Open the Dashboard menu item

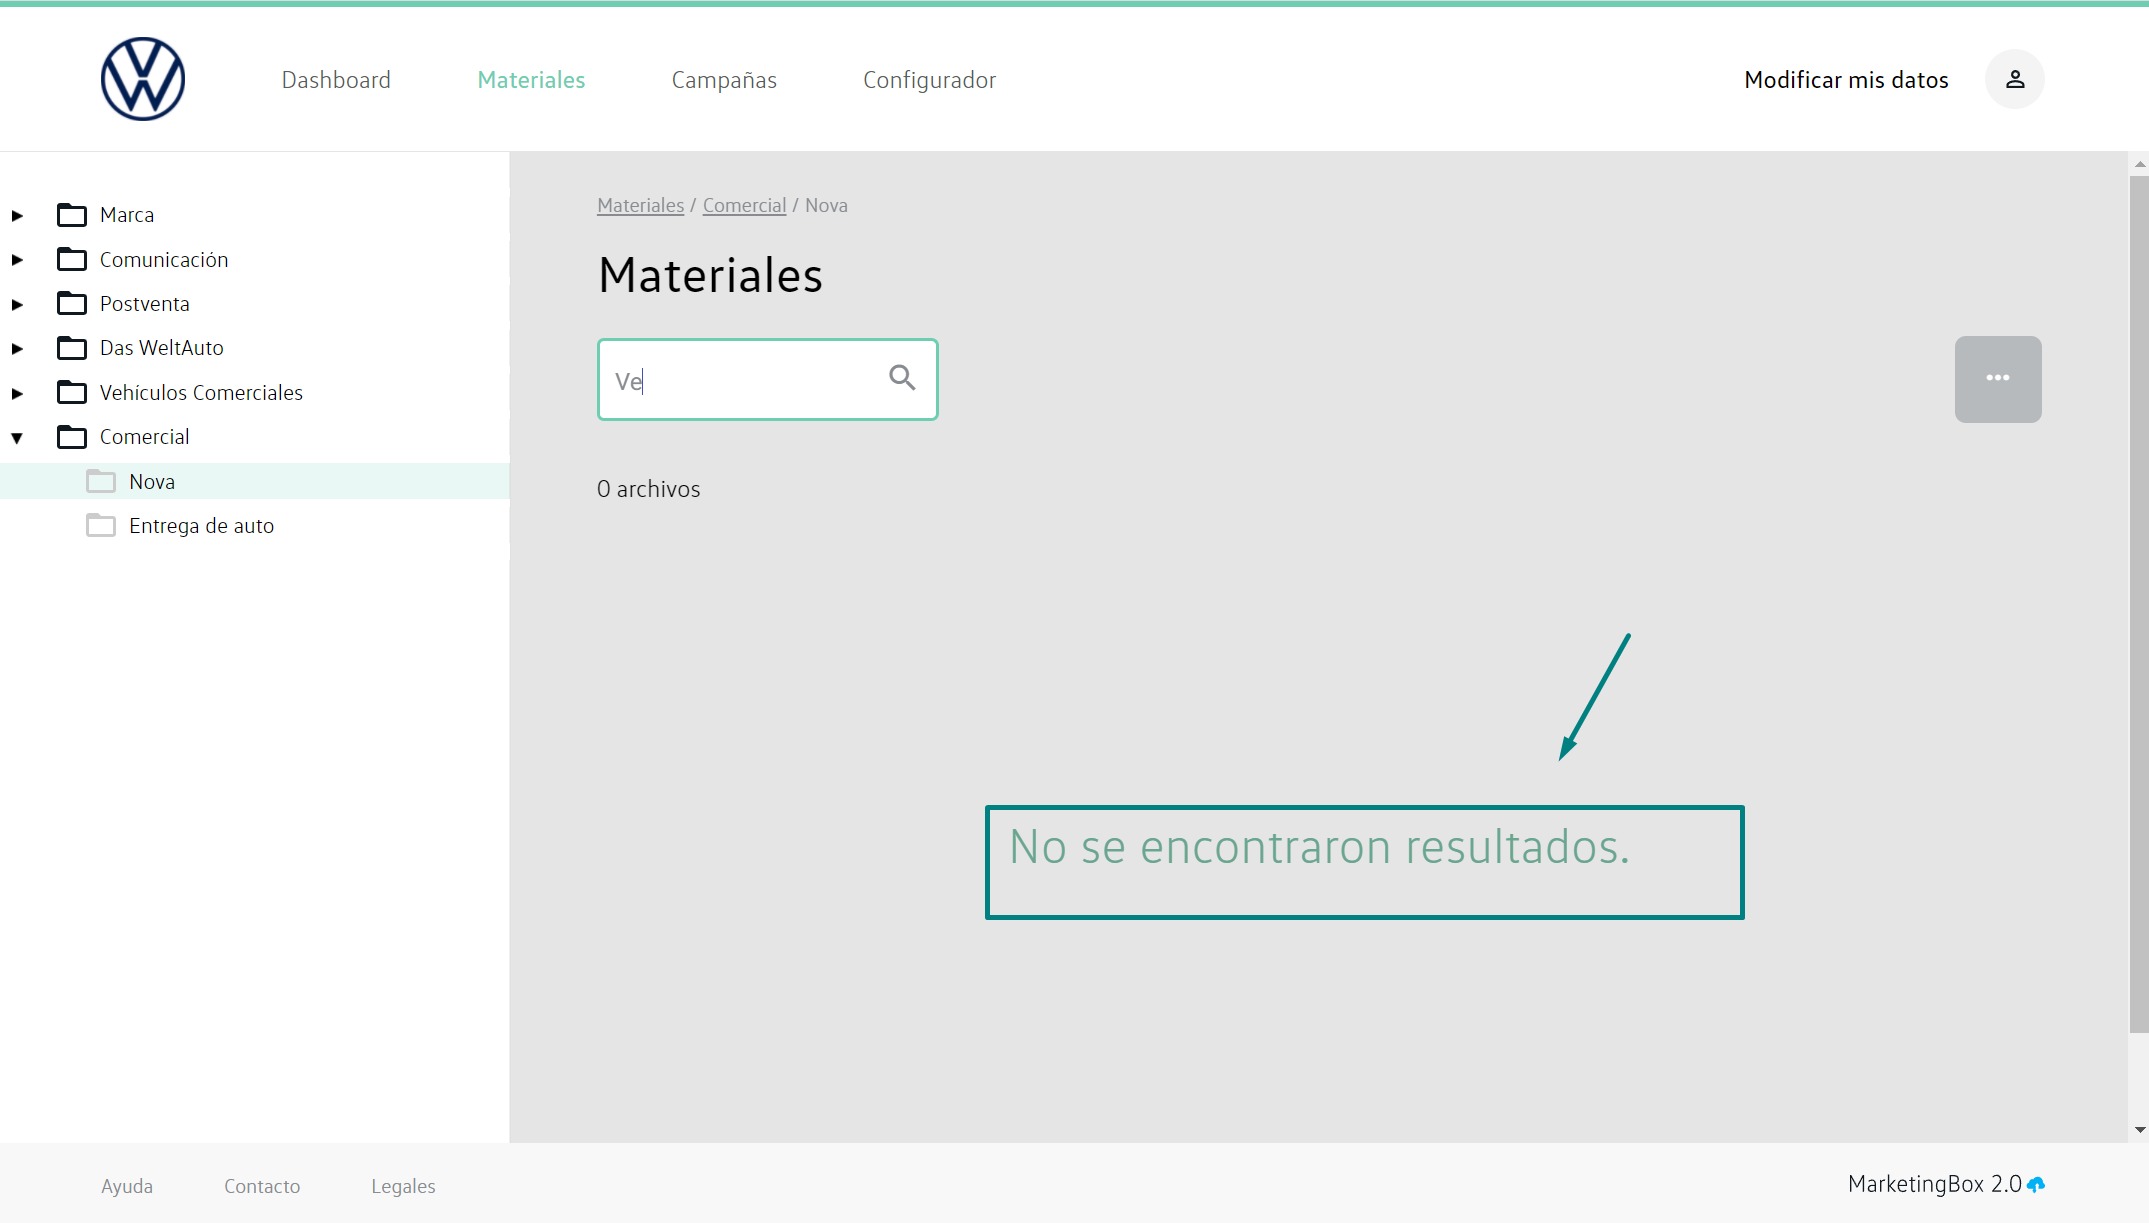(336, 80)
